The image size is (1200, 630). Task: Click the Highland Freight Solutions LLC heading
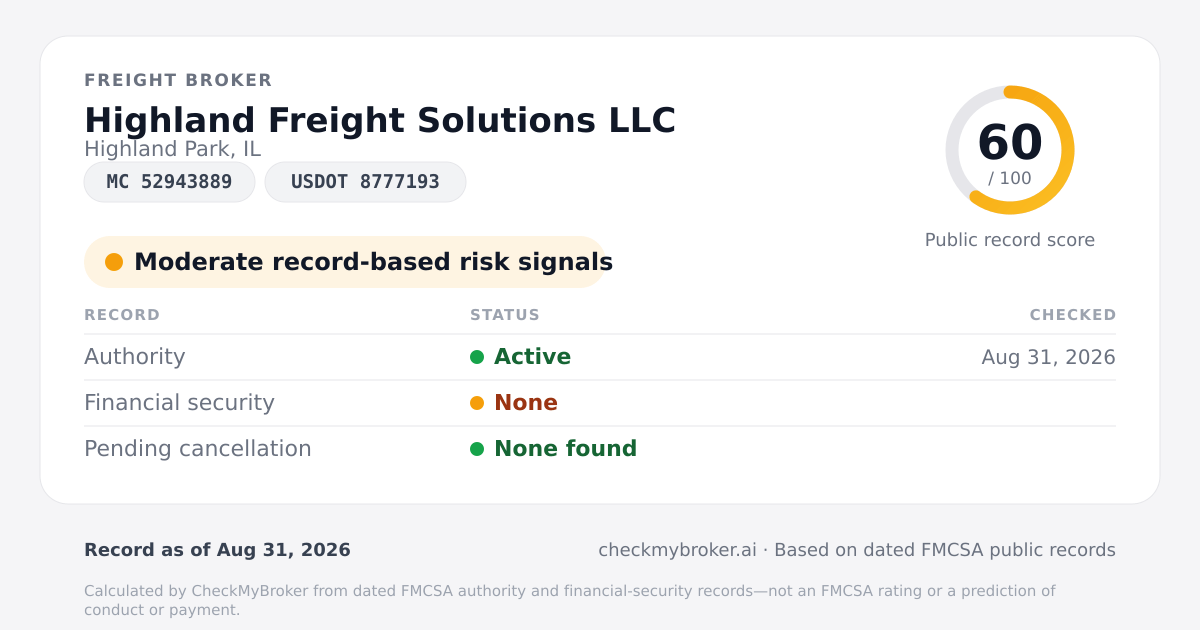pyautogui.click(x=380, y=120)
